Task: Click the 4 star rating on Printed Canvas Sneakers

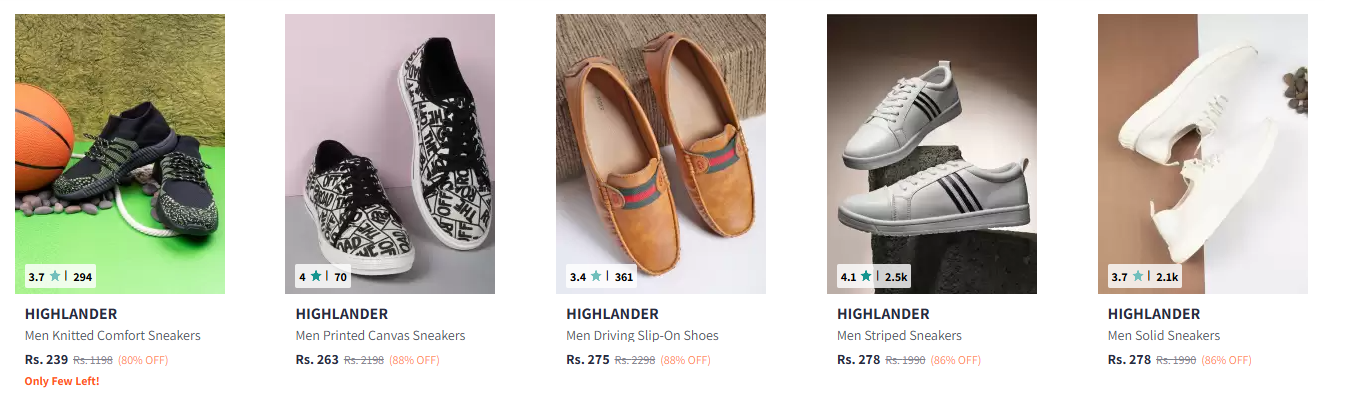Action: 323,277
